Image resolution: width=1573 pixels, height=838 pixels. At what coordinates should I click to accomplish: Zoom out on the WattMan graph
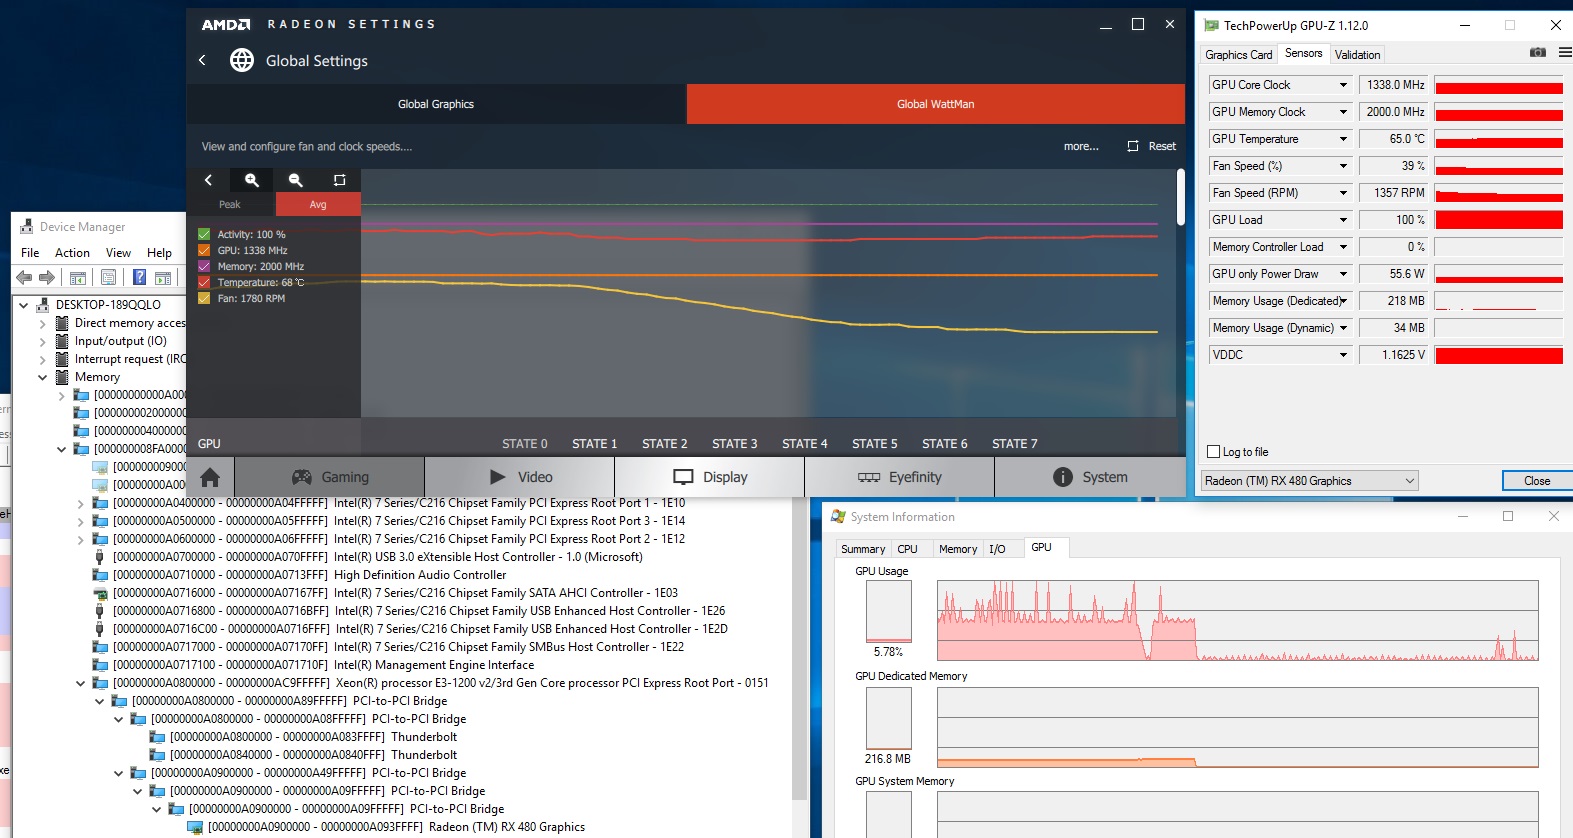(296, 180)
